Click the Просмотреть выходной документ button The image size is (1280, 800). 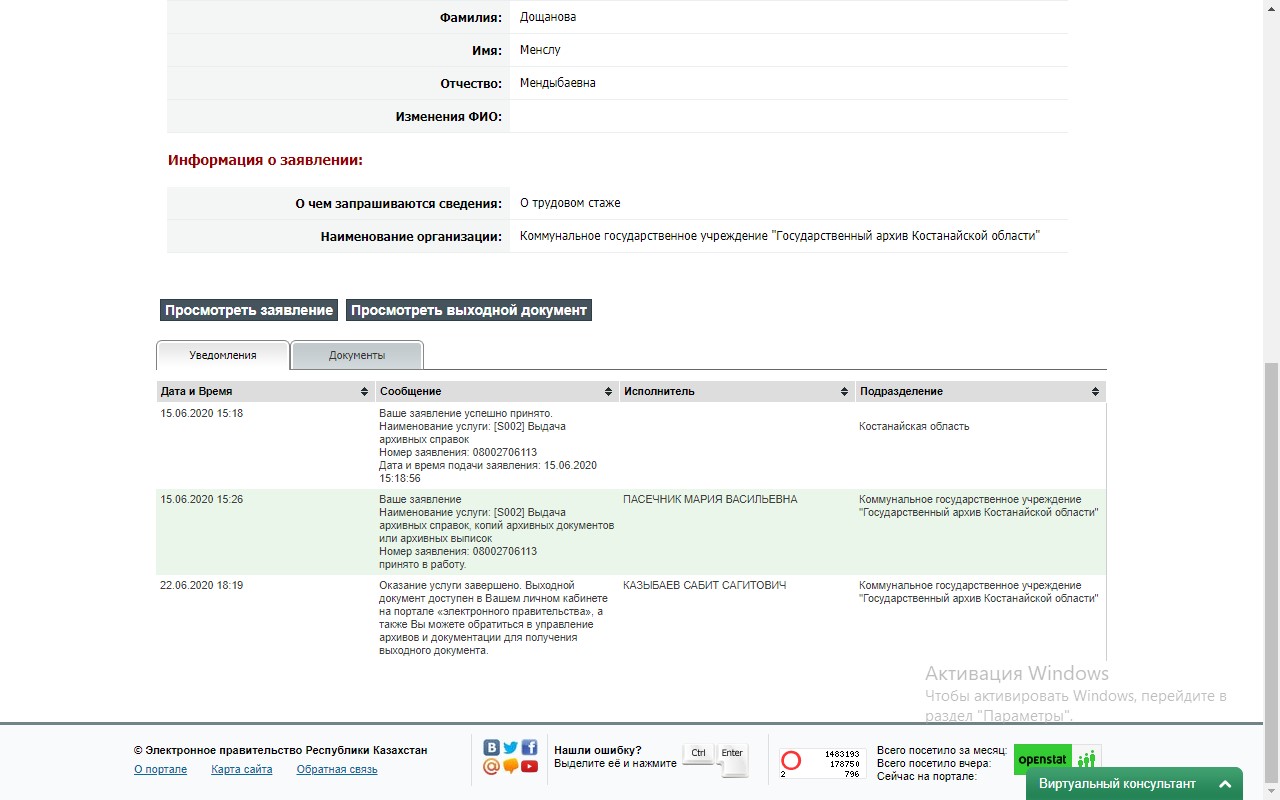469,310
